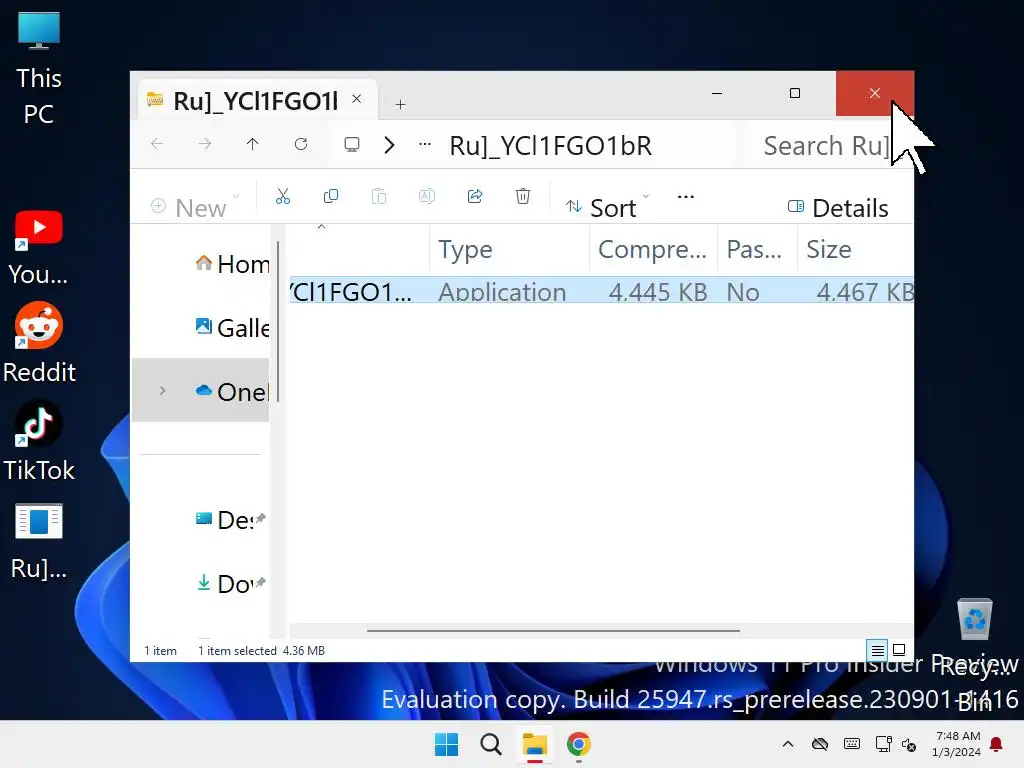
Task: Open the 7:48 AM clock and calendar
Action: tap(957, 744)
